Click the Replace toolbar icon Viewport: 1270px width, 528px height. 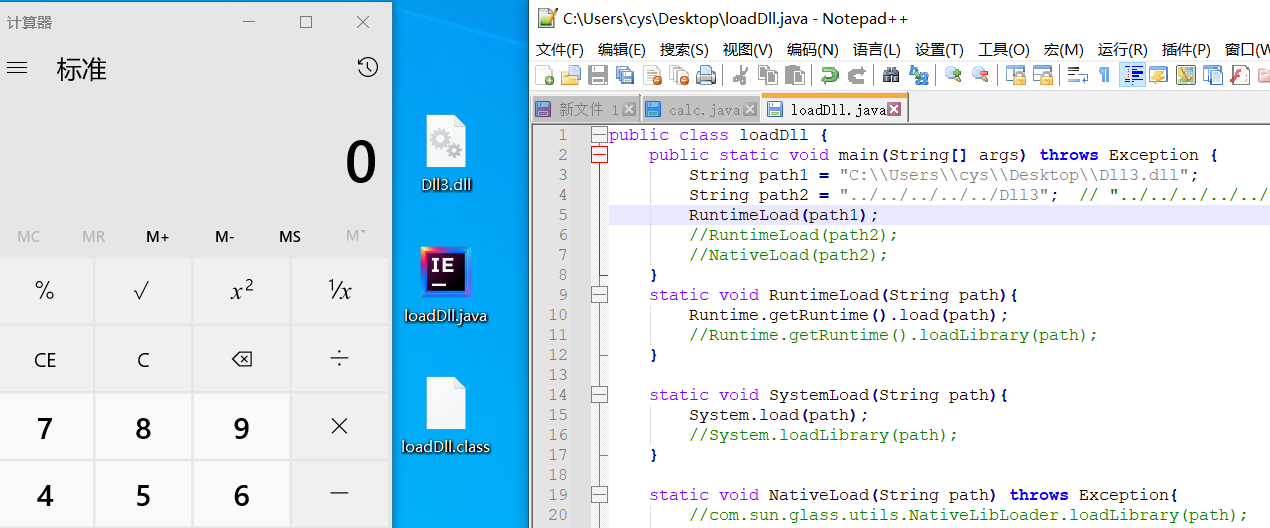919,75
